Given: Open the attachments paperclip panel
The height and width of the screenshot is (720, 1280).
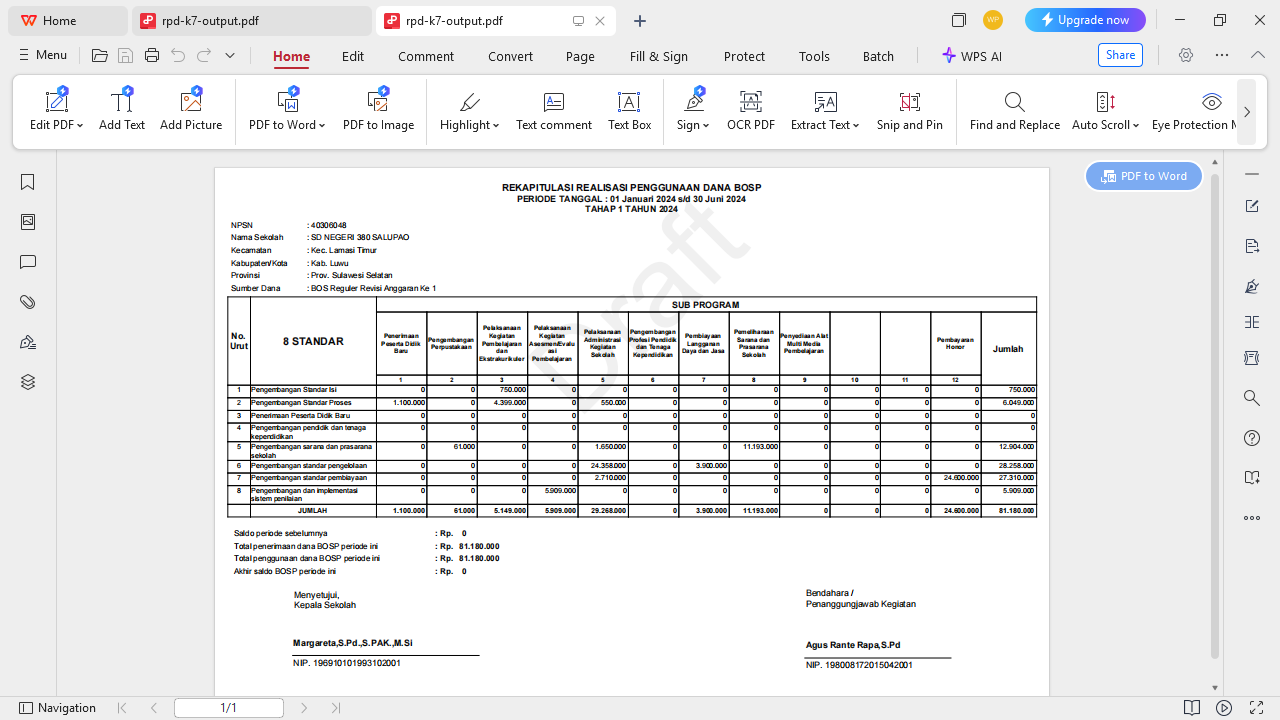Looking at the screenshot, I should (28, 302).
